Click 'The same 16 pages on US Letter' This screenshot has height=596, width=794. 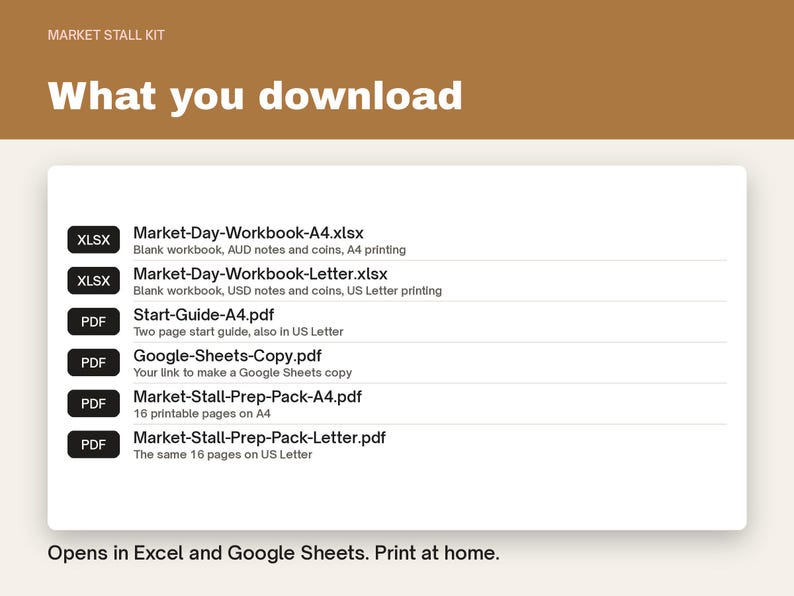click(x=223, y=455)
